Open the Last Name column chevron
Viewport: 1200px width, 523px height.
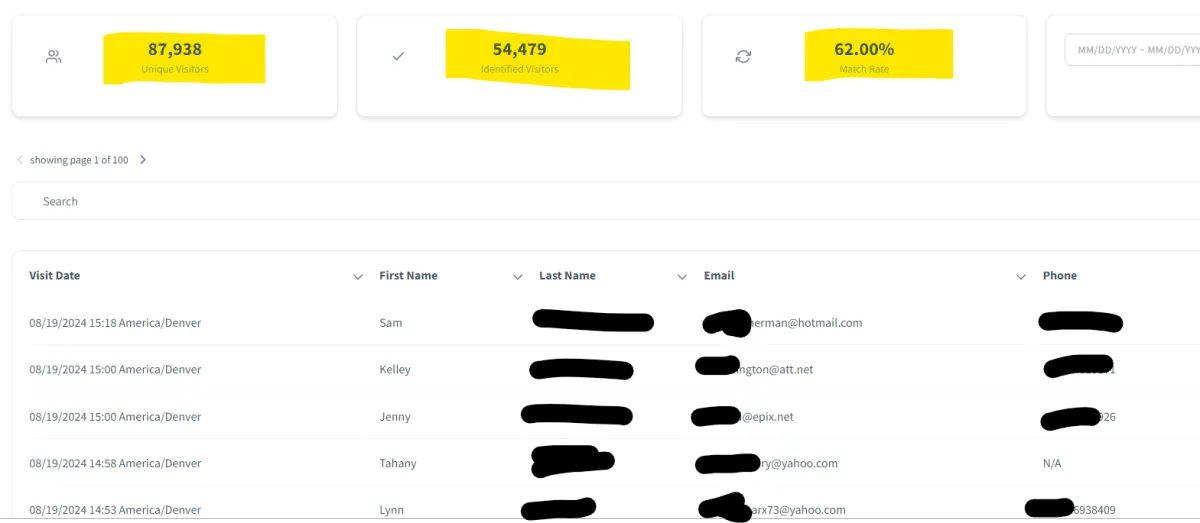point(682,277)
